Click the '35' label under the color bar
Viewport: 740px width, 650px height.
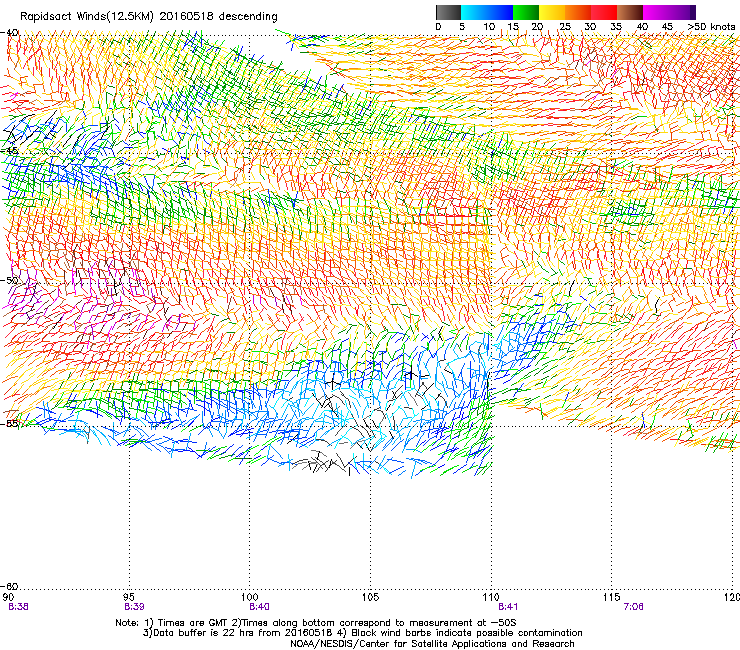616,27
